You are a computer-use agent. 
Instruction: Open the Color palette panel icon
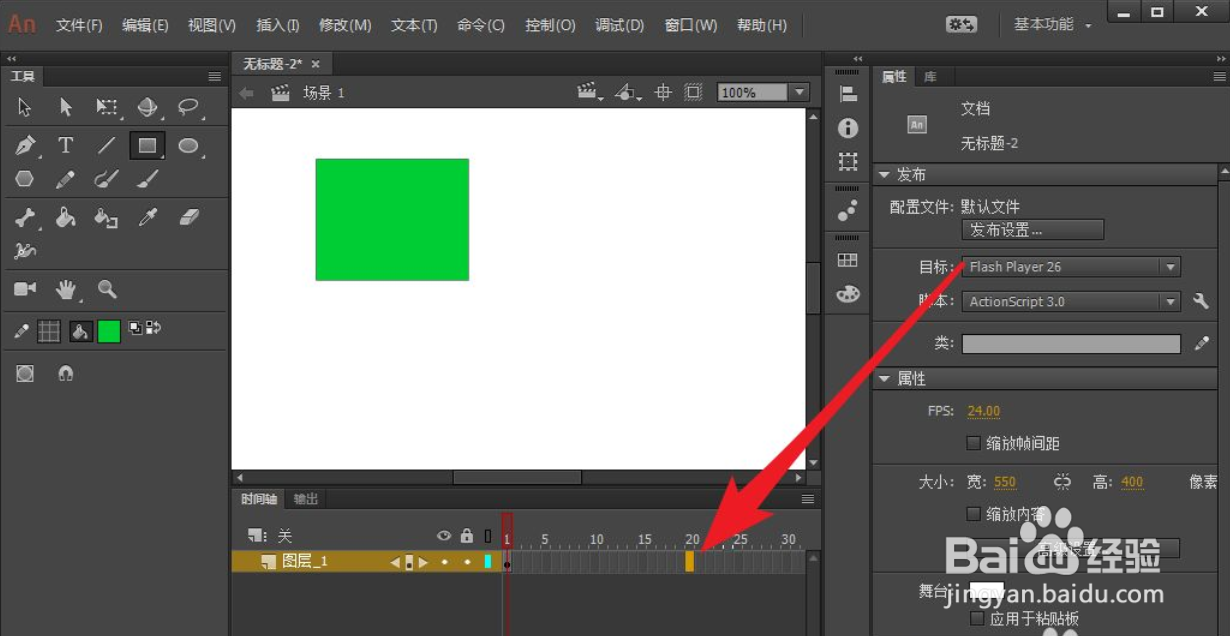click(x=847, y=294)
